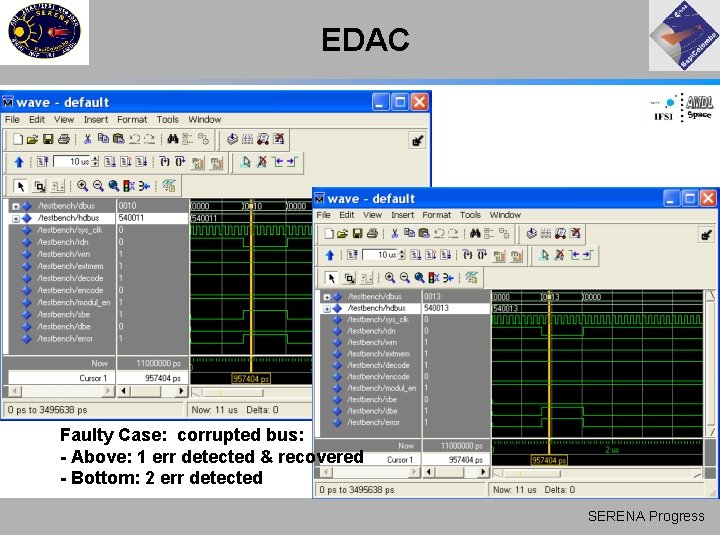Click Insert Cursor icon in front wave window
720x540 pixels.
(544, 255)
